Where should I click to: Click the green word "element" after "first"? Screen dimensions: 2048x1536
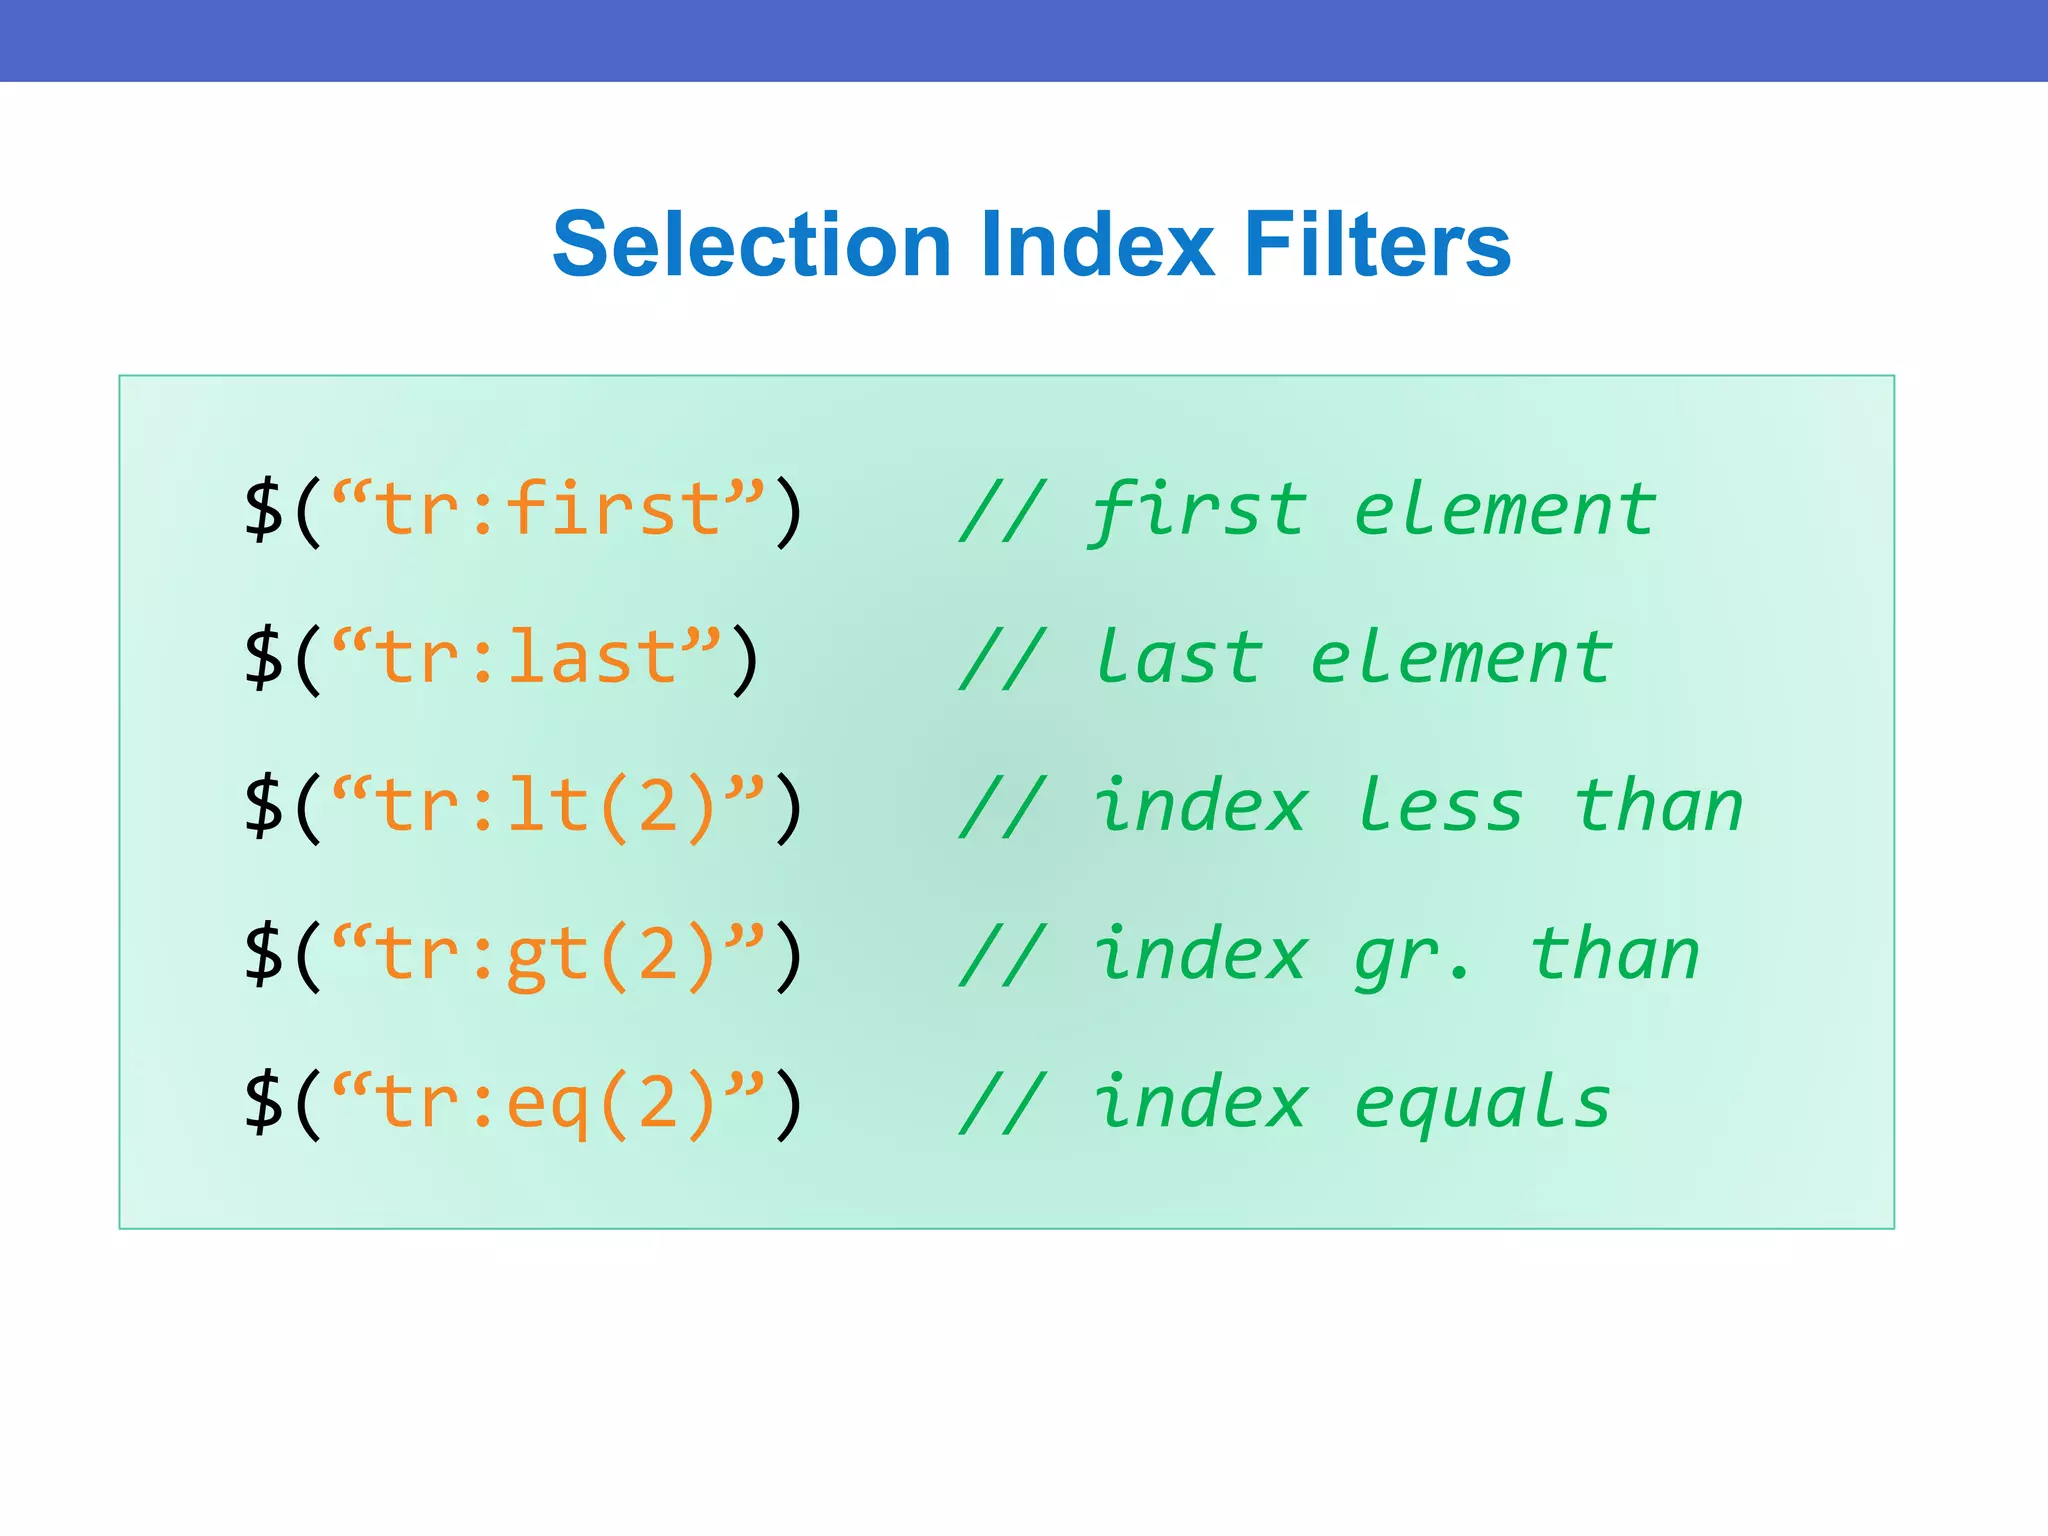pyautogui.click(x=1505, y=510)
